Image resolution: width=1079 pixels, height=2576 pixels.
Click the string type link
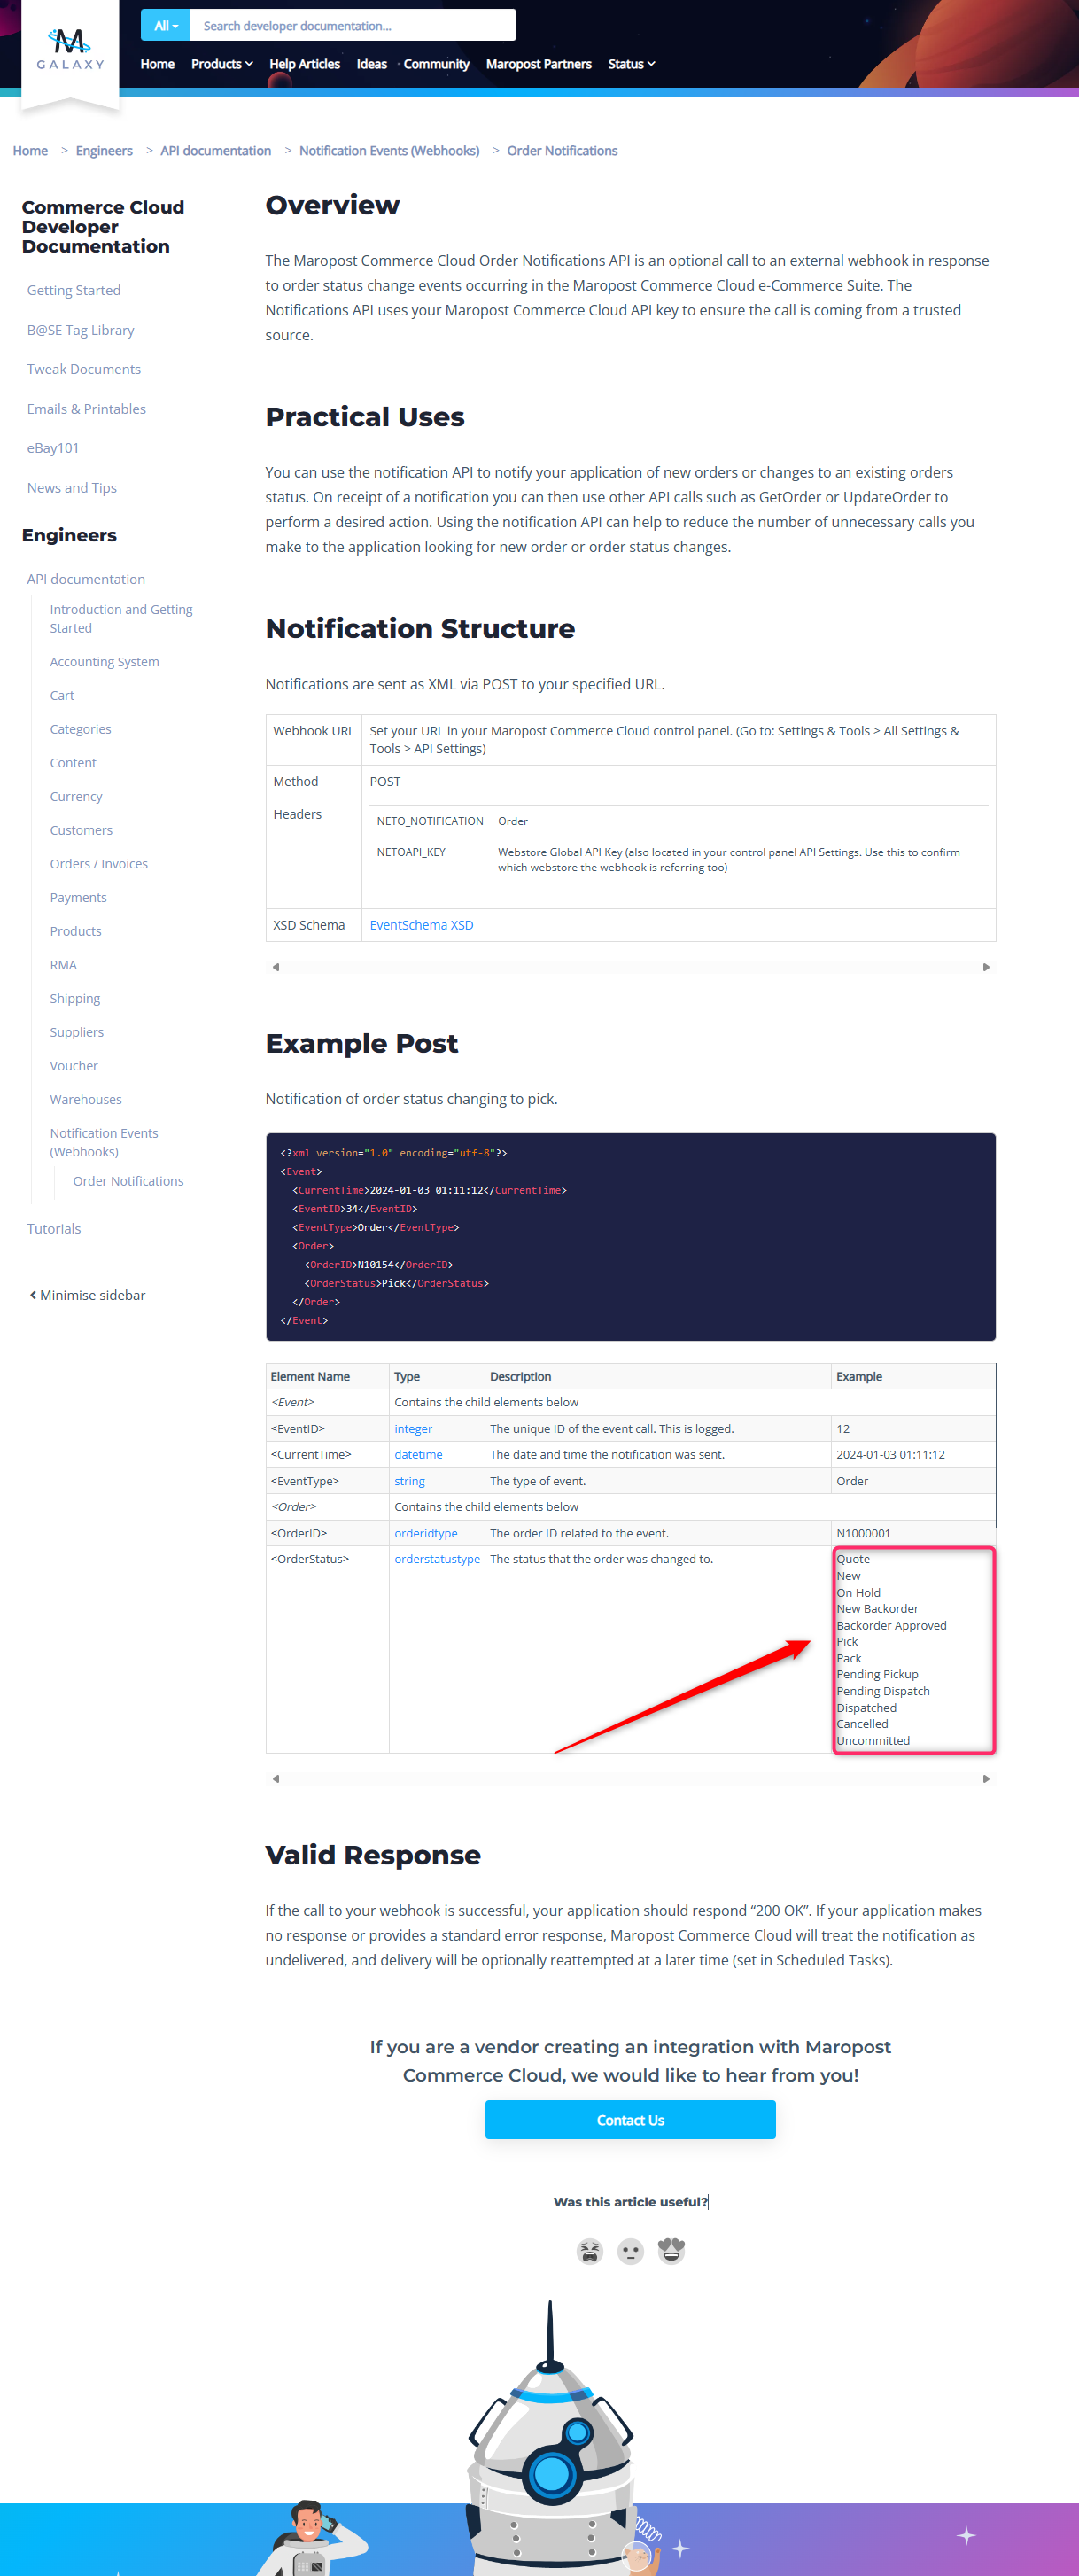coord(409,1481)
